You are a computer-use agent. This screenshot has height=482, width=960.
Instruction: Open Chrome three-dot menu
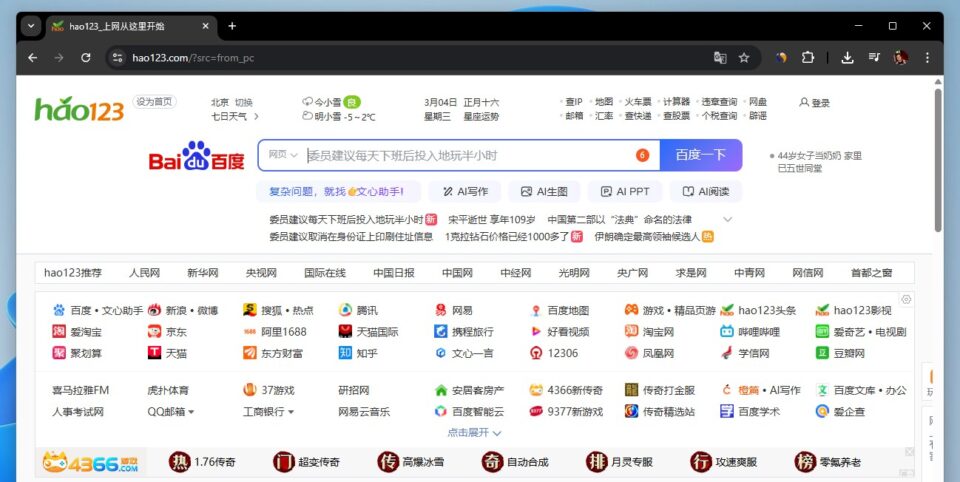pos(927,58)
